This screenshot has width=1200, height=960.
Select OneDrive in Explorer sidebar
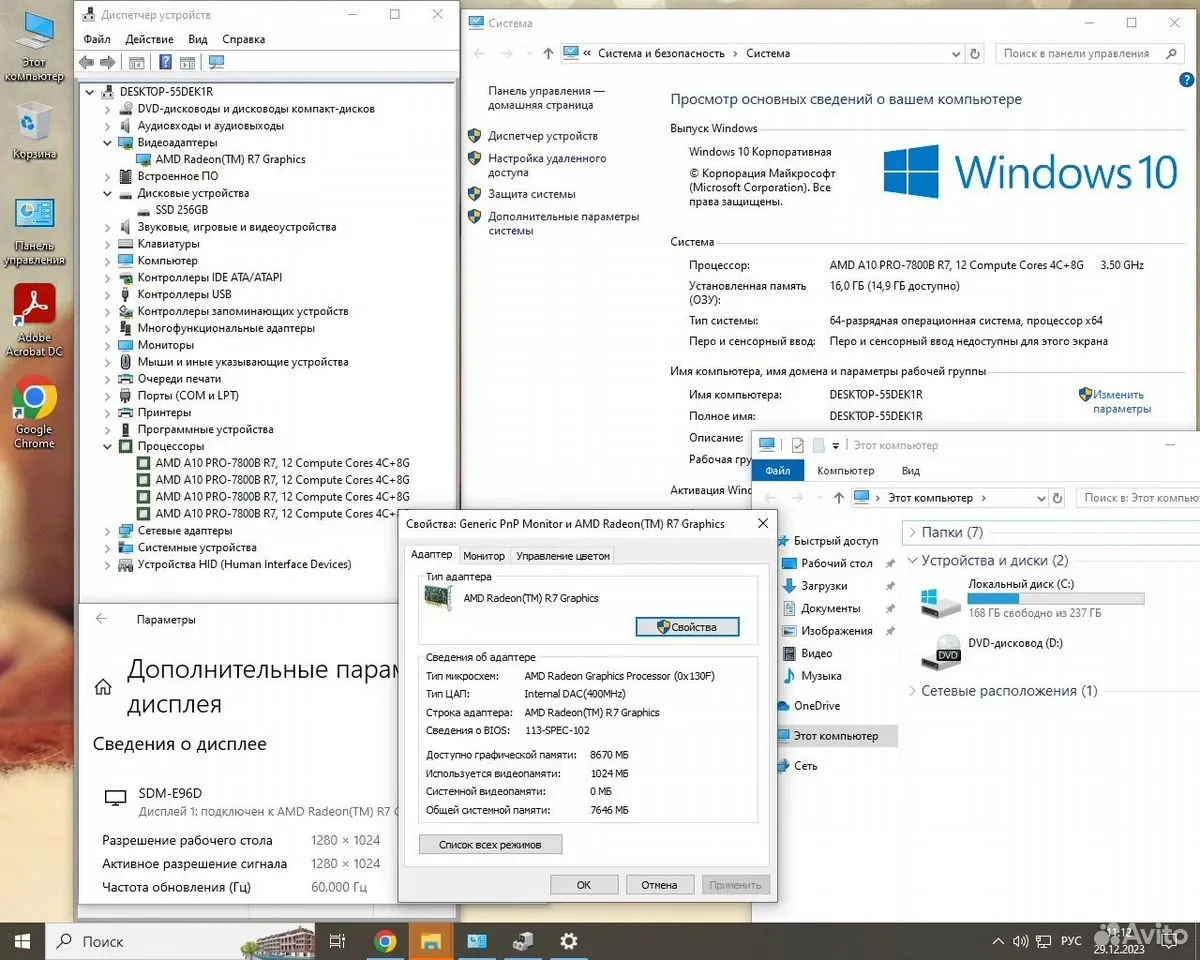coord(817,706)
